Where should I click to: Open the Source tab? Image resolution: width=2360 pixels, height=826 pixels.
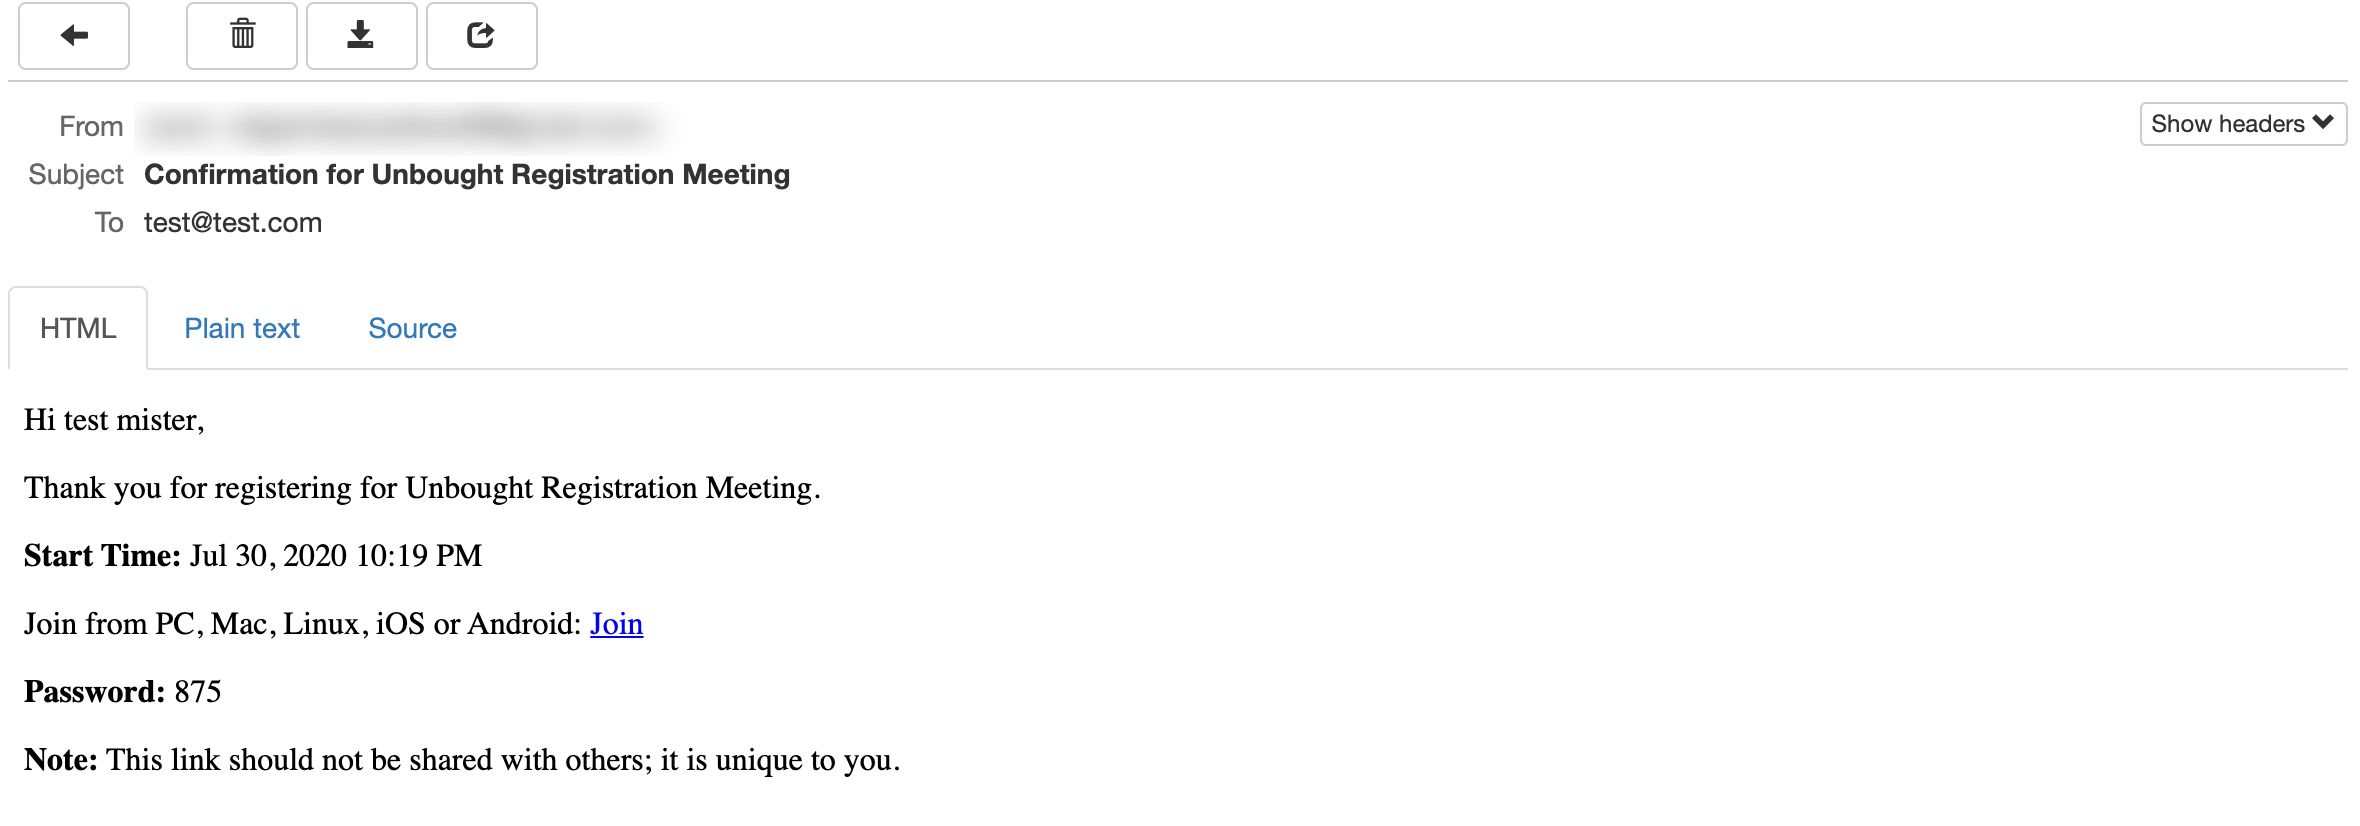click(x=412, y=328)
